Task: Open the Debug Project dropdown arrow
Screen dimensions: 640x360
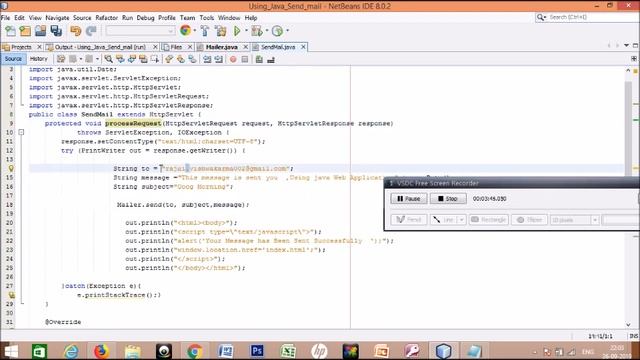Action: [x=267, y=31]
